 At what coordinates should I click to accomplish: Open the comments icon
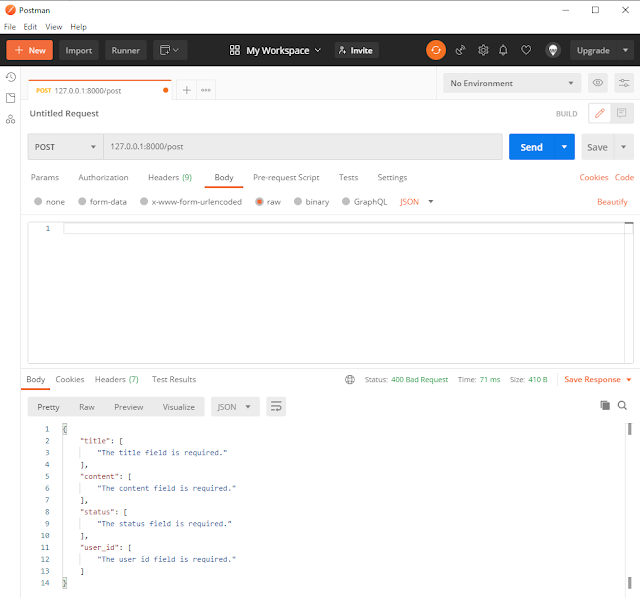[x=622, y=113]
